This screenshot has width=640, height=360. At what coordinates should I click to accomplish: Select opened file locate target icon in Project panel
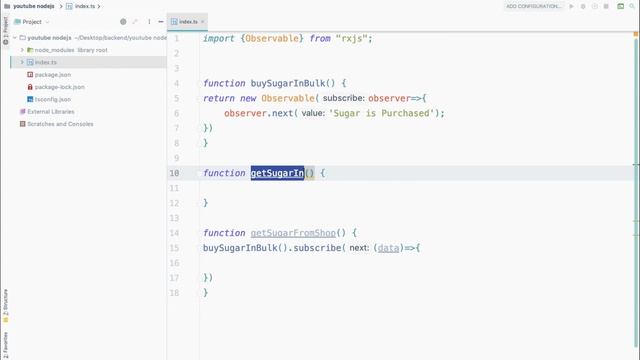[x=123, y=22]
